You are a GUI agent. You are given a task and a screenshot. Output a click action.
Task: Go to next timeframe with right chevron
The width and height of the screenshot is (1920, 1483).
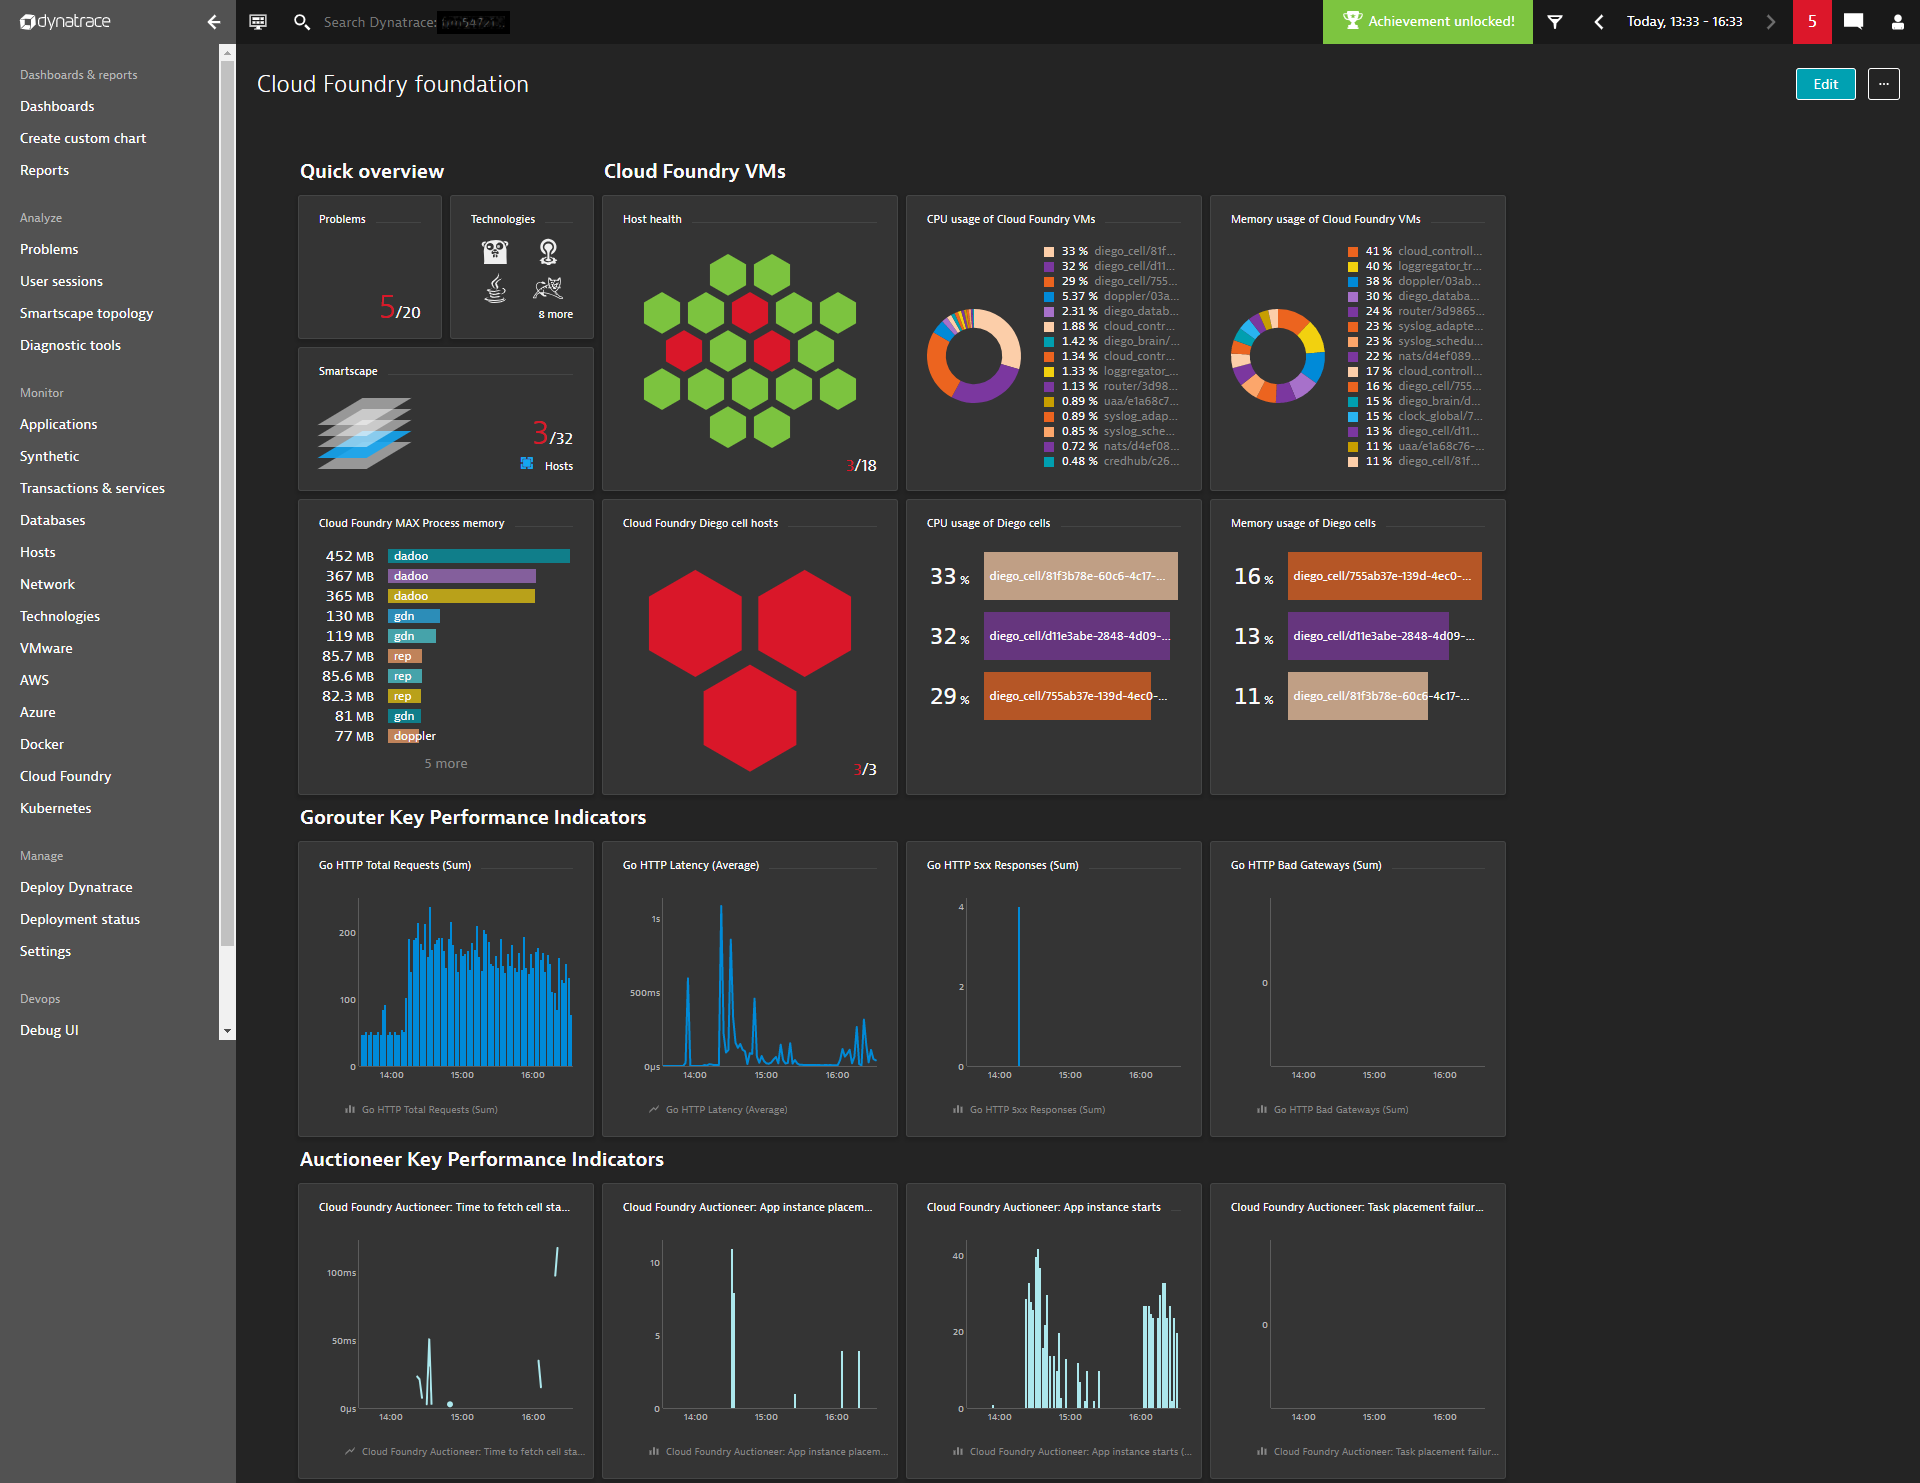(1771, 21)
